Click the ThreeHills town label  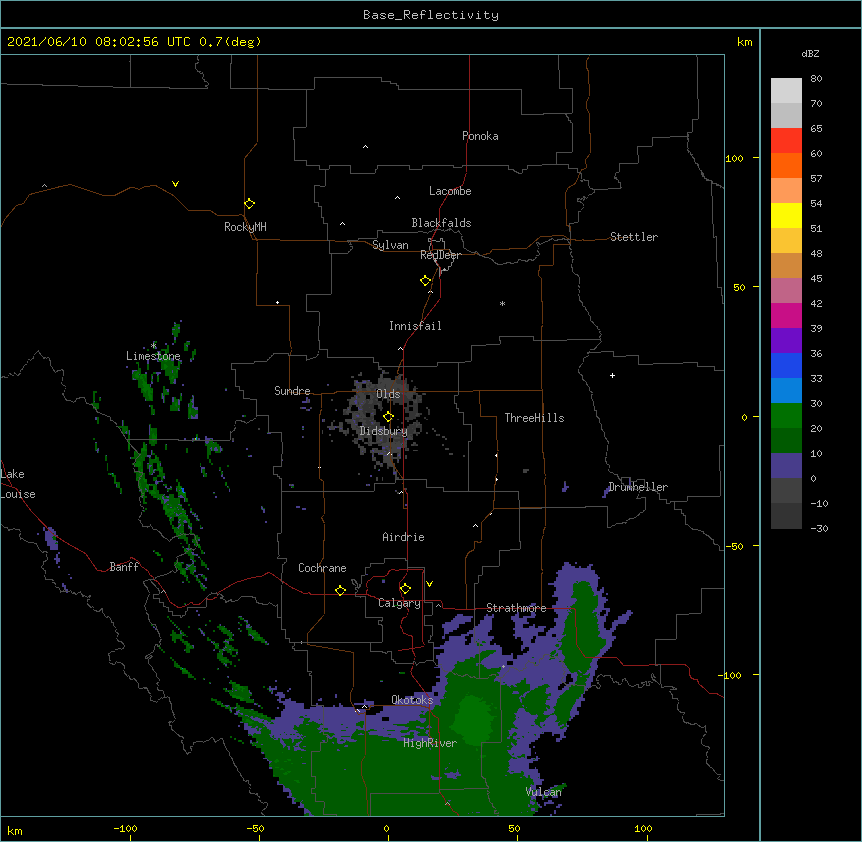click(534, 418)
